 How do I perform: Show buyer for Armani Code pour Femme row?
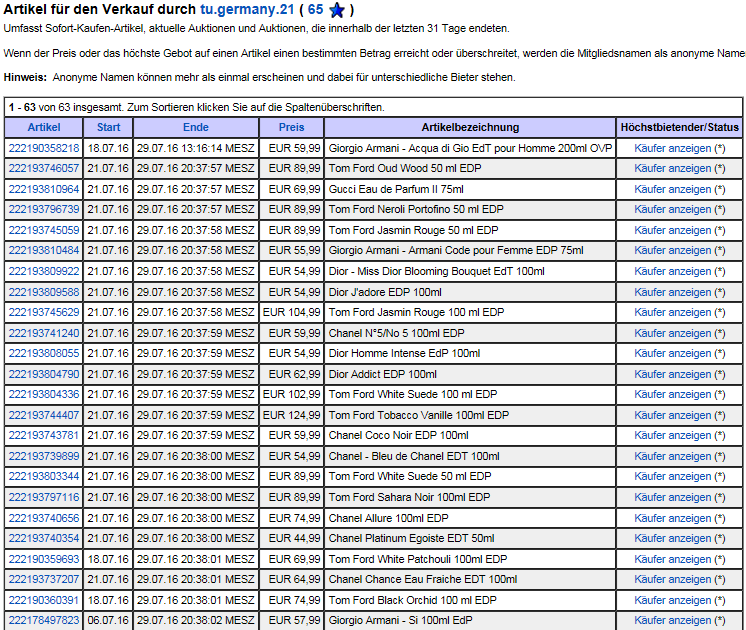click(x=672, y=250)
